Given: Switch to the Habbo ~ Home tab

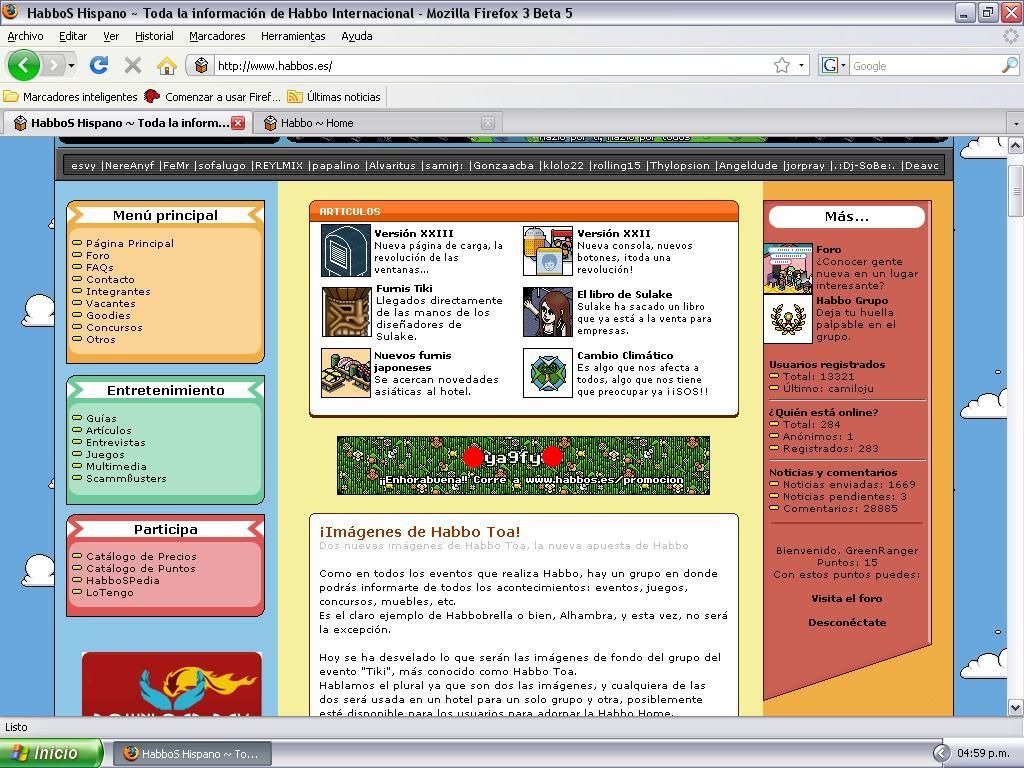Looking at the screenshot, I should click(x=317, y=123).
